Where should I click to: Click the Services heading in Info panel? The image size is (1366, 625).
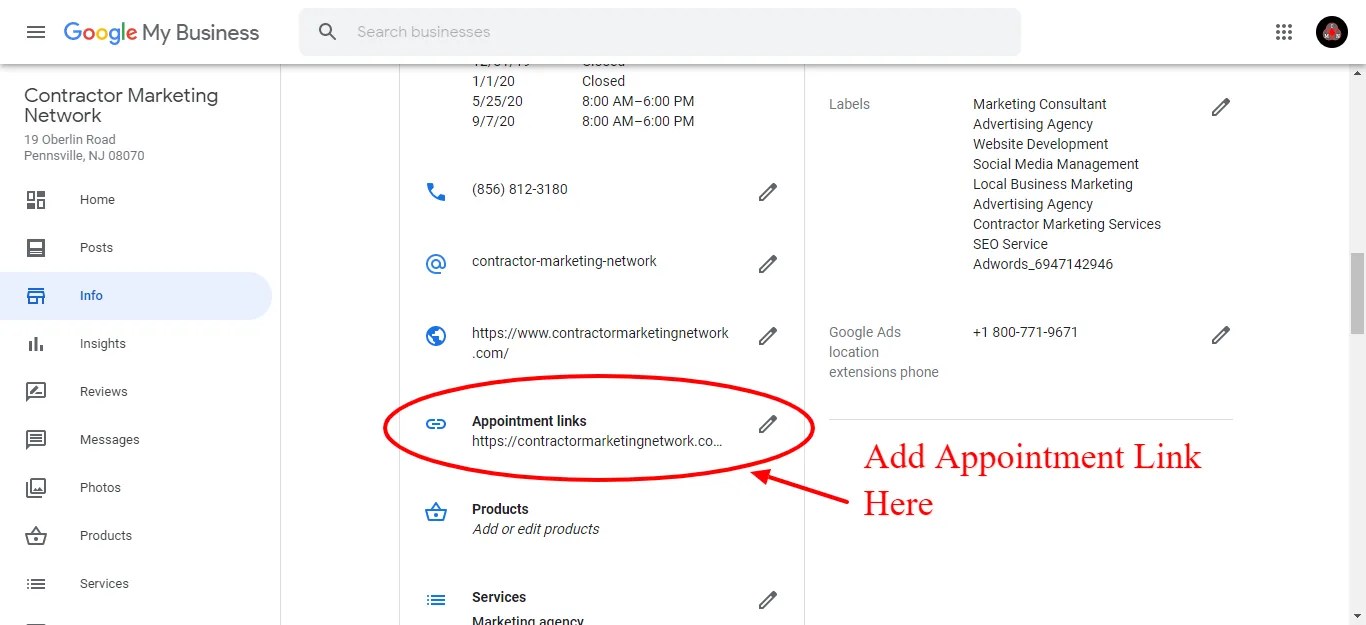point(499,597)
